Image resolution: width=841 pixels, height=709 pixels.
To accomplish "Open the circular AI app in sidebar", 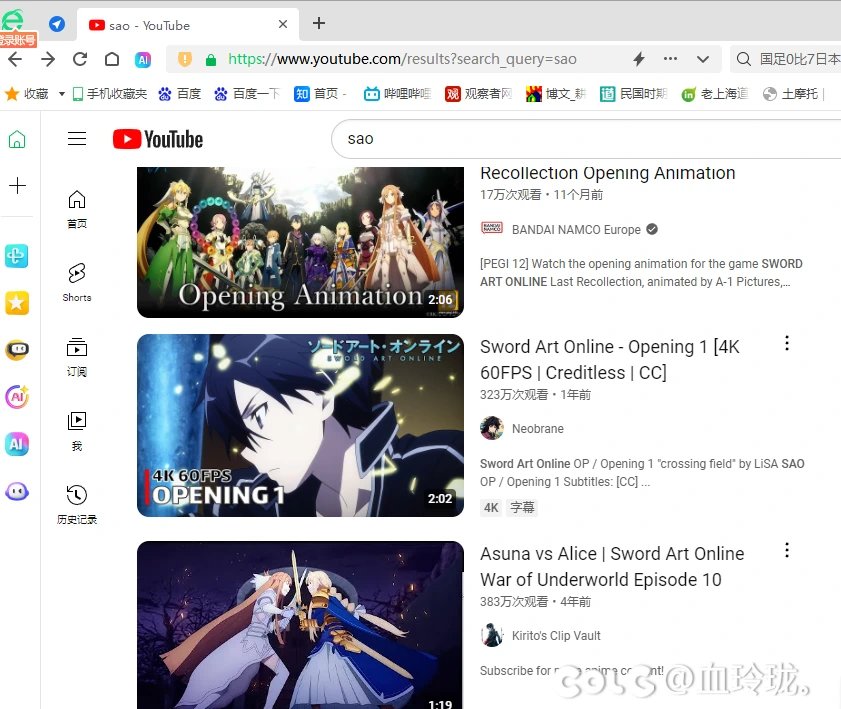I will pyautogui.click(x=17, y=397).
